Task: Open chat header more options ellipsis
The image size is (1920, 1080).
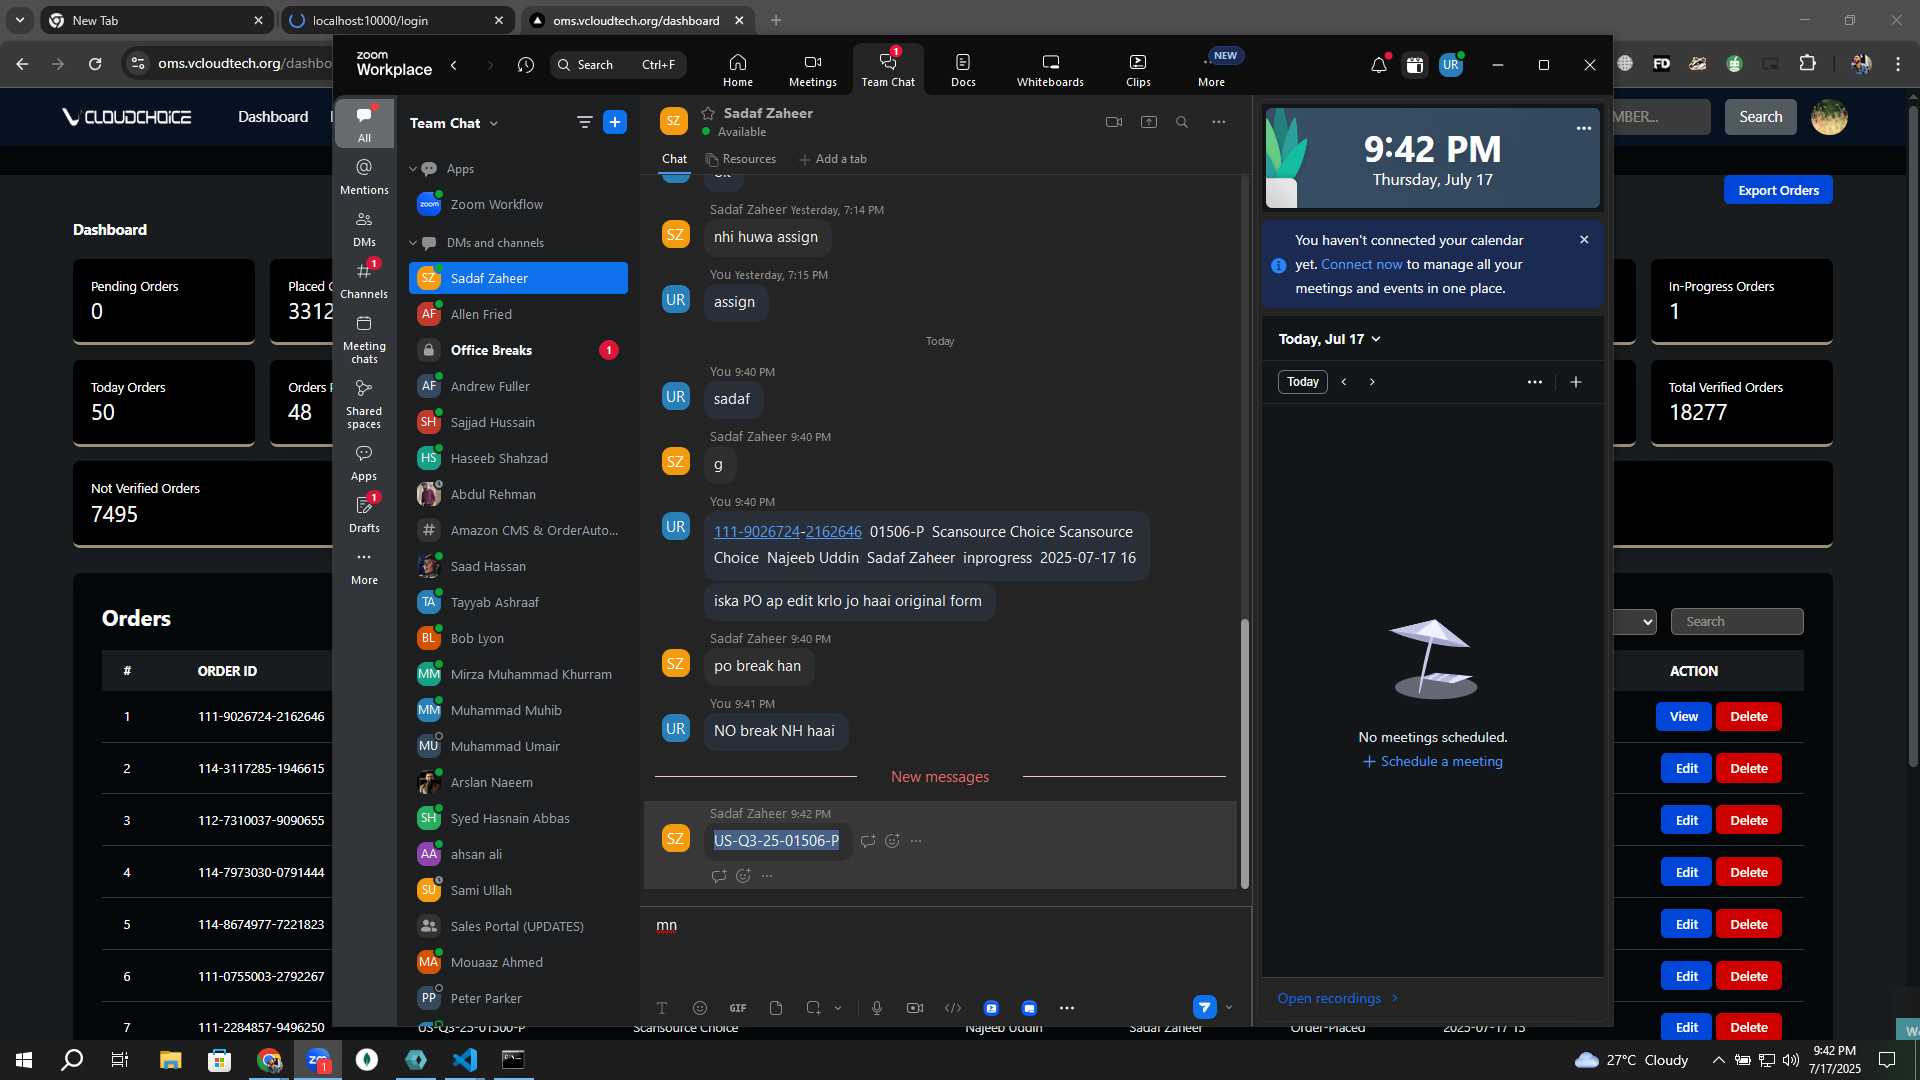Action: 1218,122
